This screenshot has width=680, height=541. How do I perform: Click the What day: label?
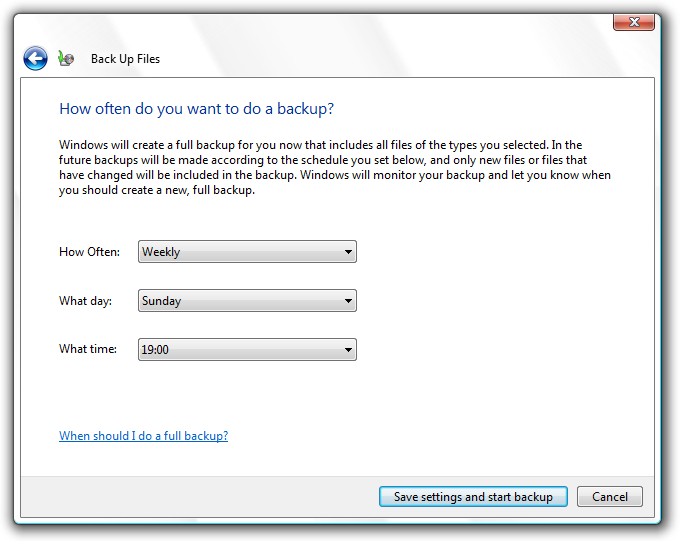click(x=85, y=301)
